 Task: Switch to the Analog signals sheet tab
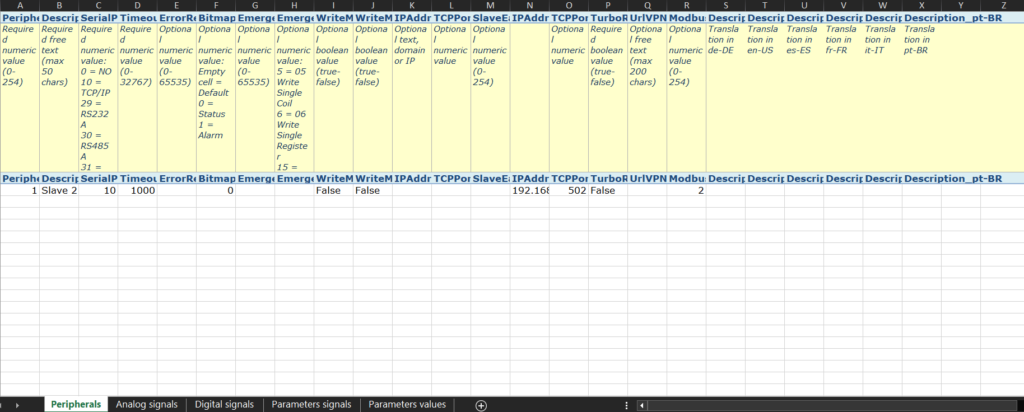147,405
